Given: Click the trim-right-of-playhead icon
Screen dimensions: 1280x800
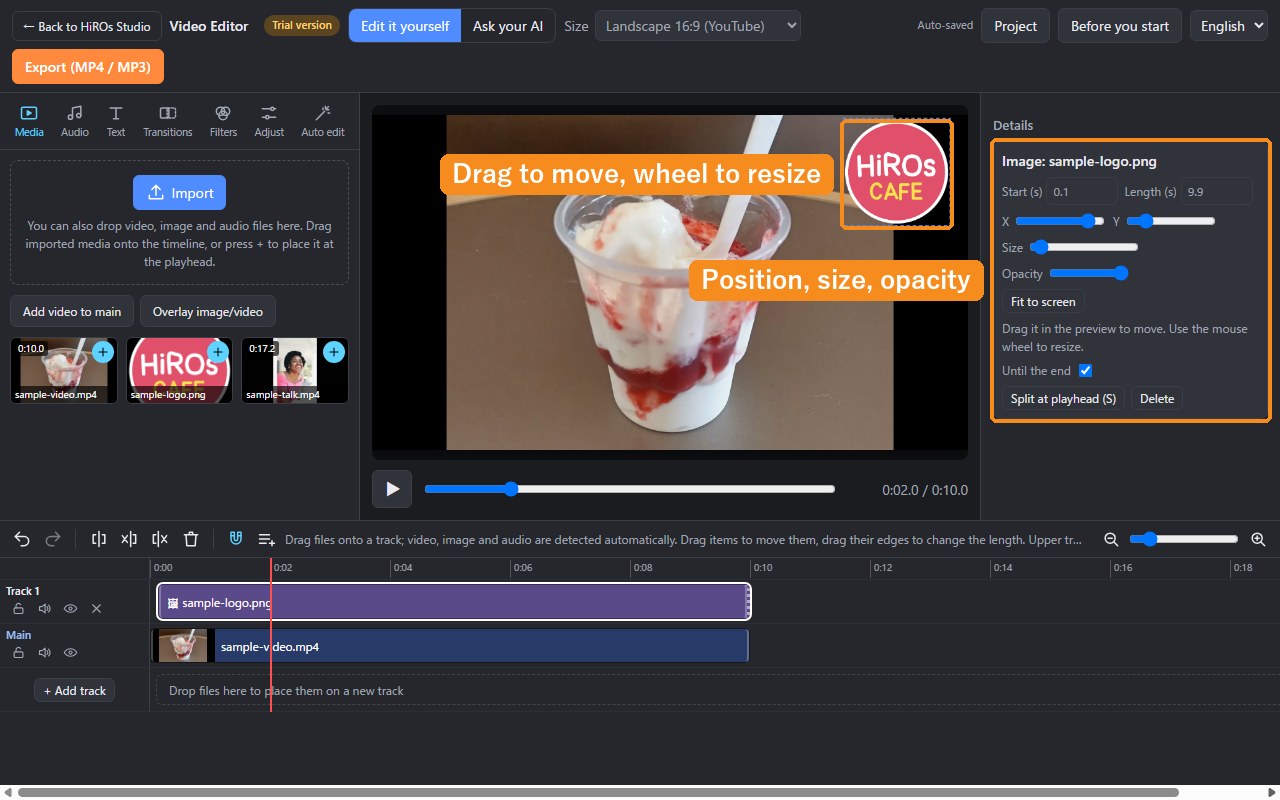Looking at the screenshot, I should pyautogui.click(x=160, y=539).
